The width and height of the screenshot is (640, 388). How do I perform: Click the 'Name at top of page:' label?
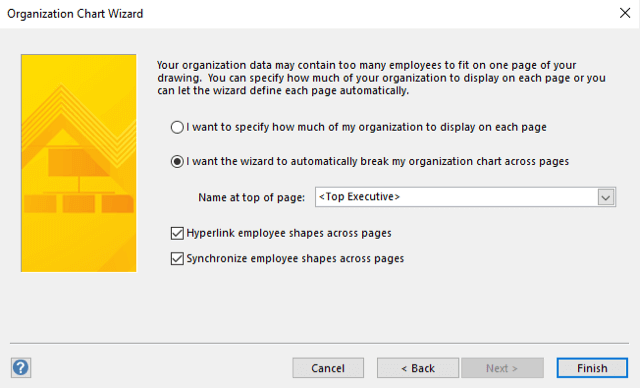[x=251, y=197]
